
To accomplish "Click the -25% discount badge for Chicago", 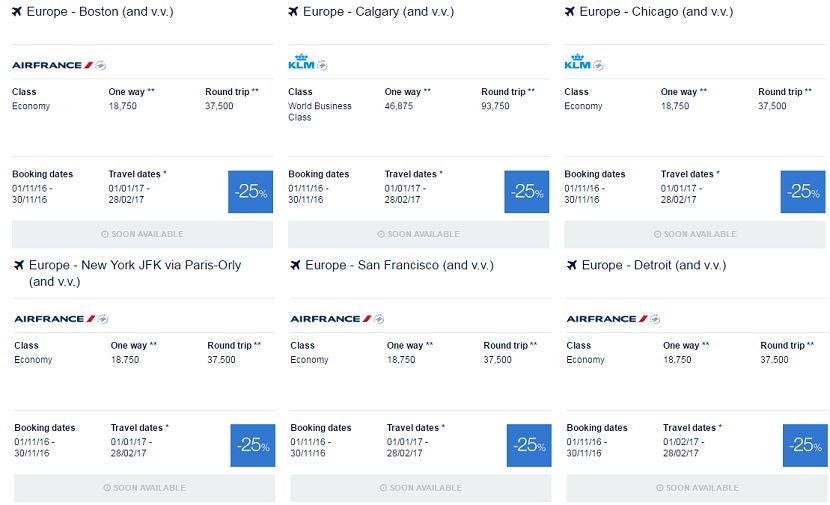I will 803,192.
